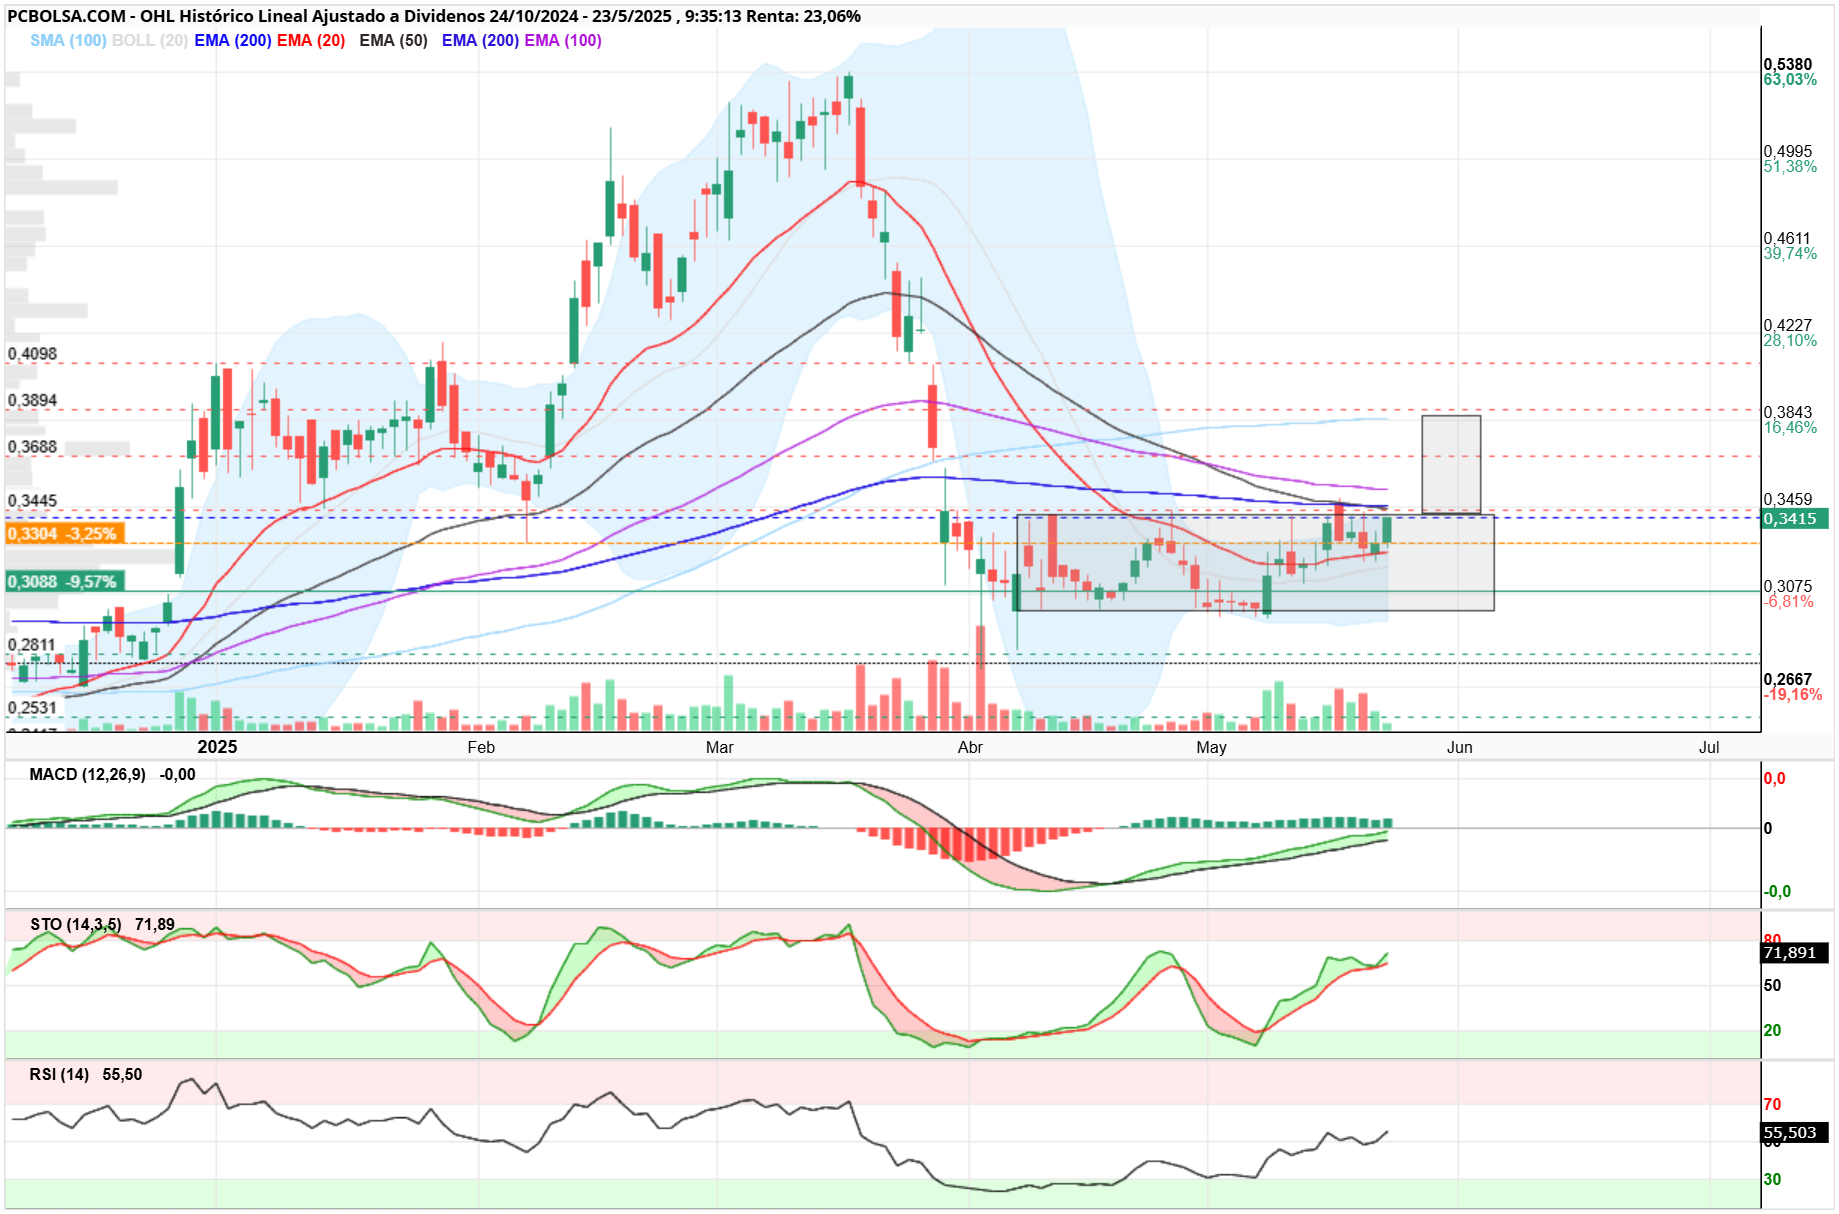The image size is (1839, 1214).
Task: Click the 0,5380 price axis value
Action: click(x=1788, y=64)
